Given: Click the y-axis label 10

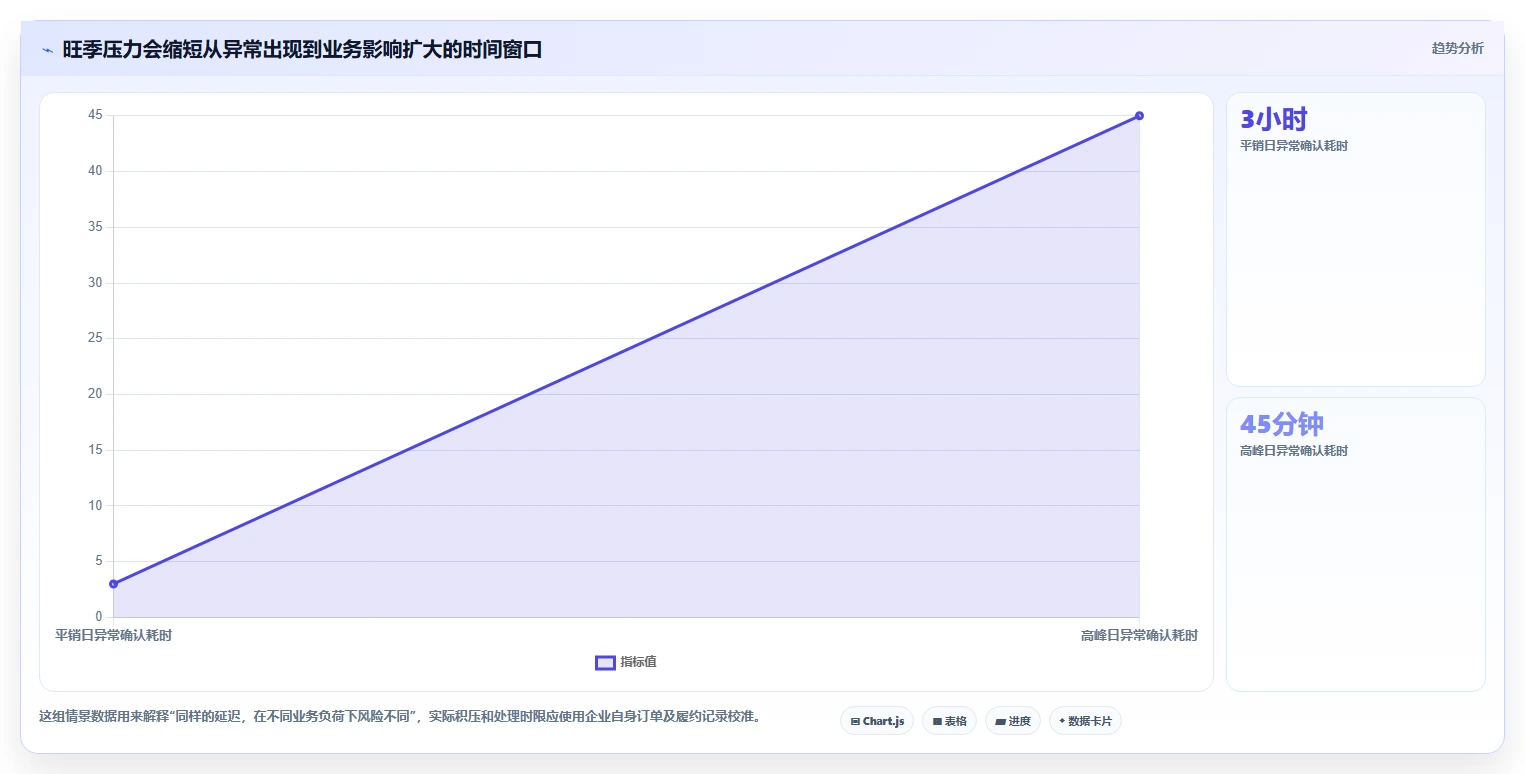Looking at the screenshot, I should (x=95, y=505).
